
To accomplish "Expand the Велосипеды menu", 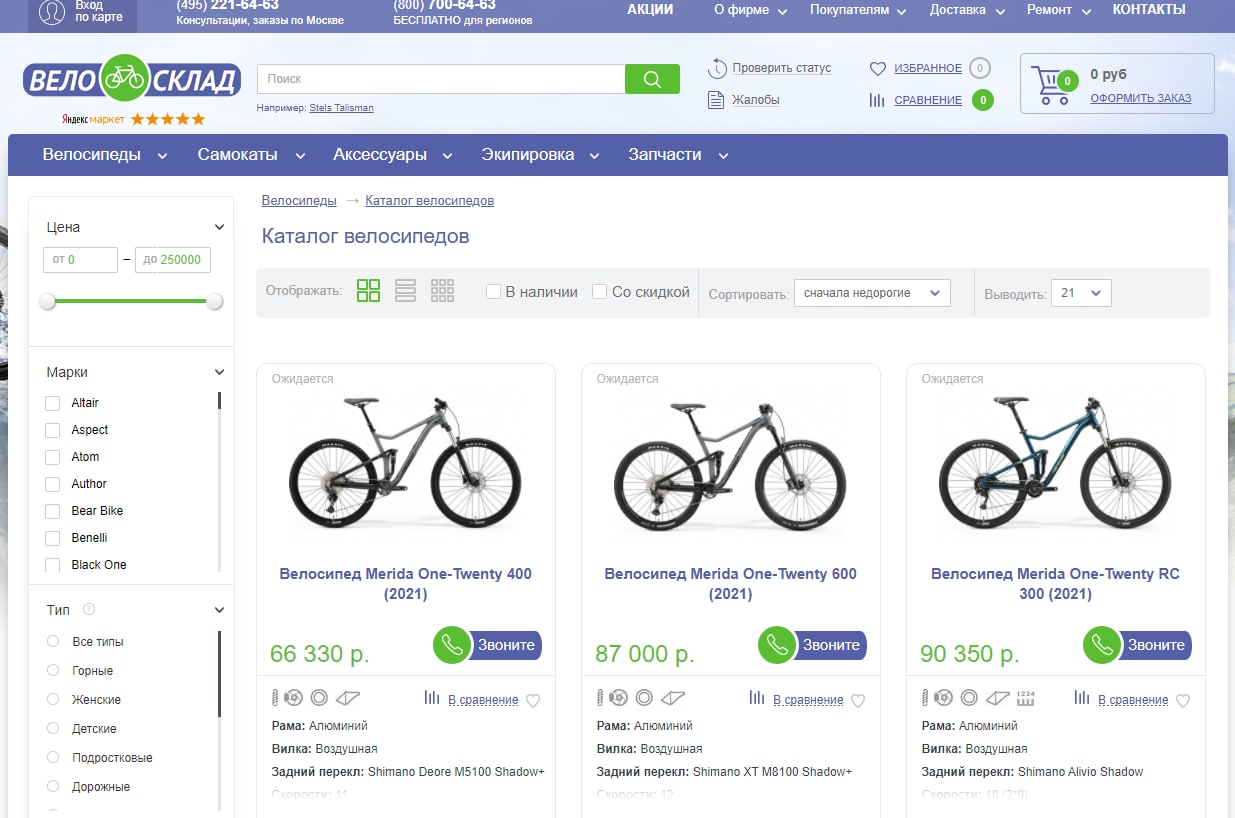I will [x=105, y=155].
